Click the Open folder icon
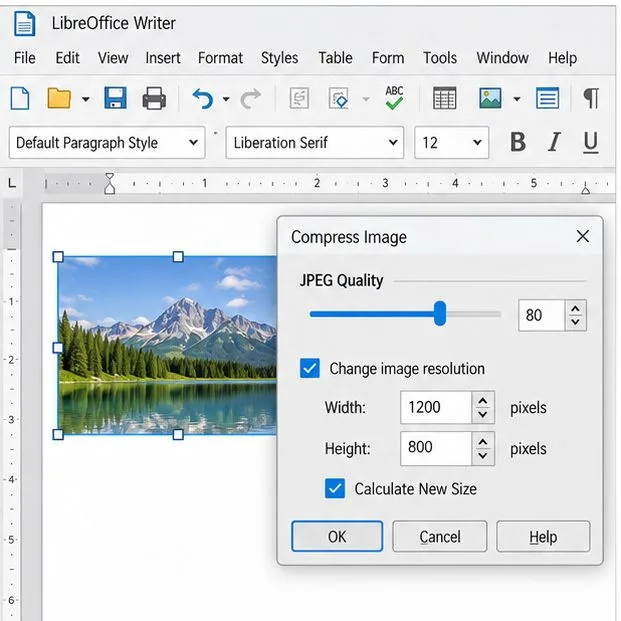The width and height of the screenshot is (621, 621). pos(59,98)
